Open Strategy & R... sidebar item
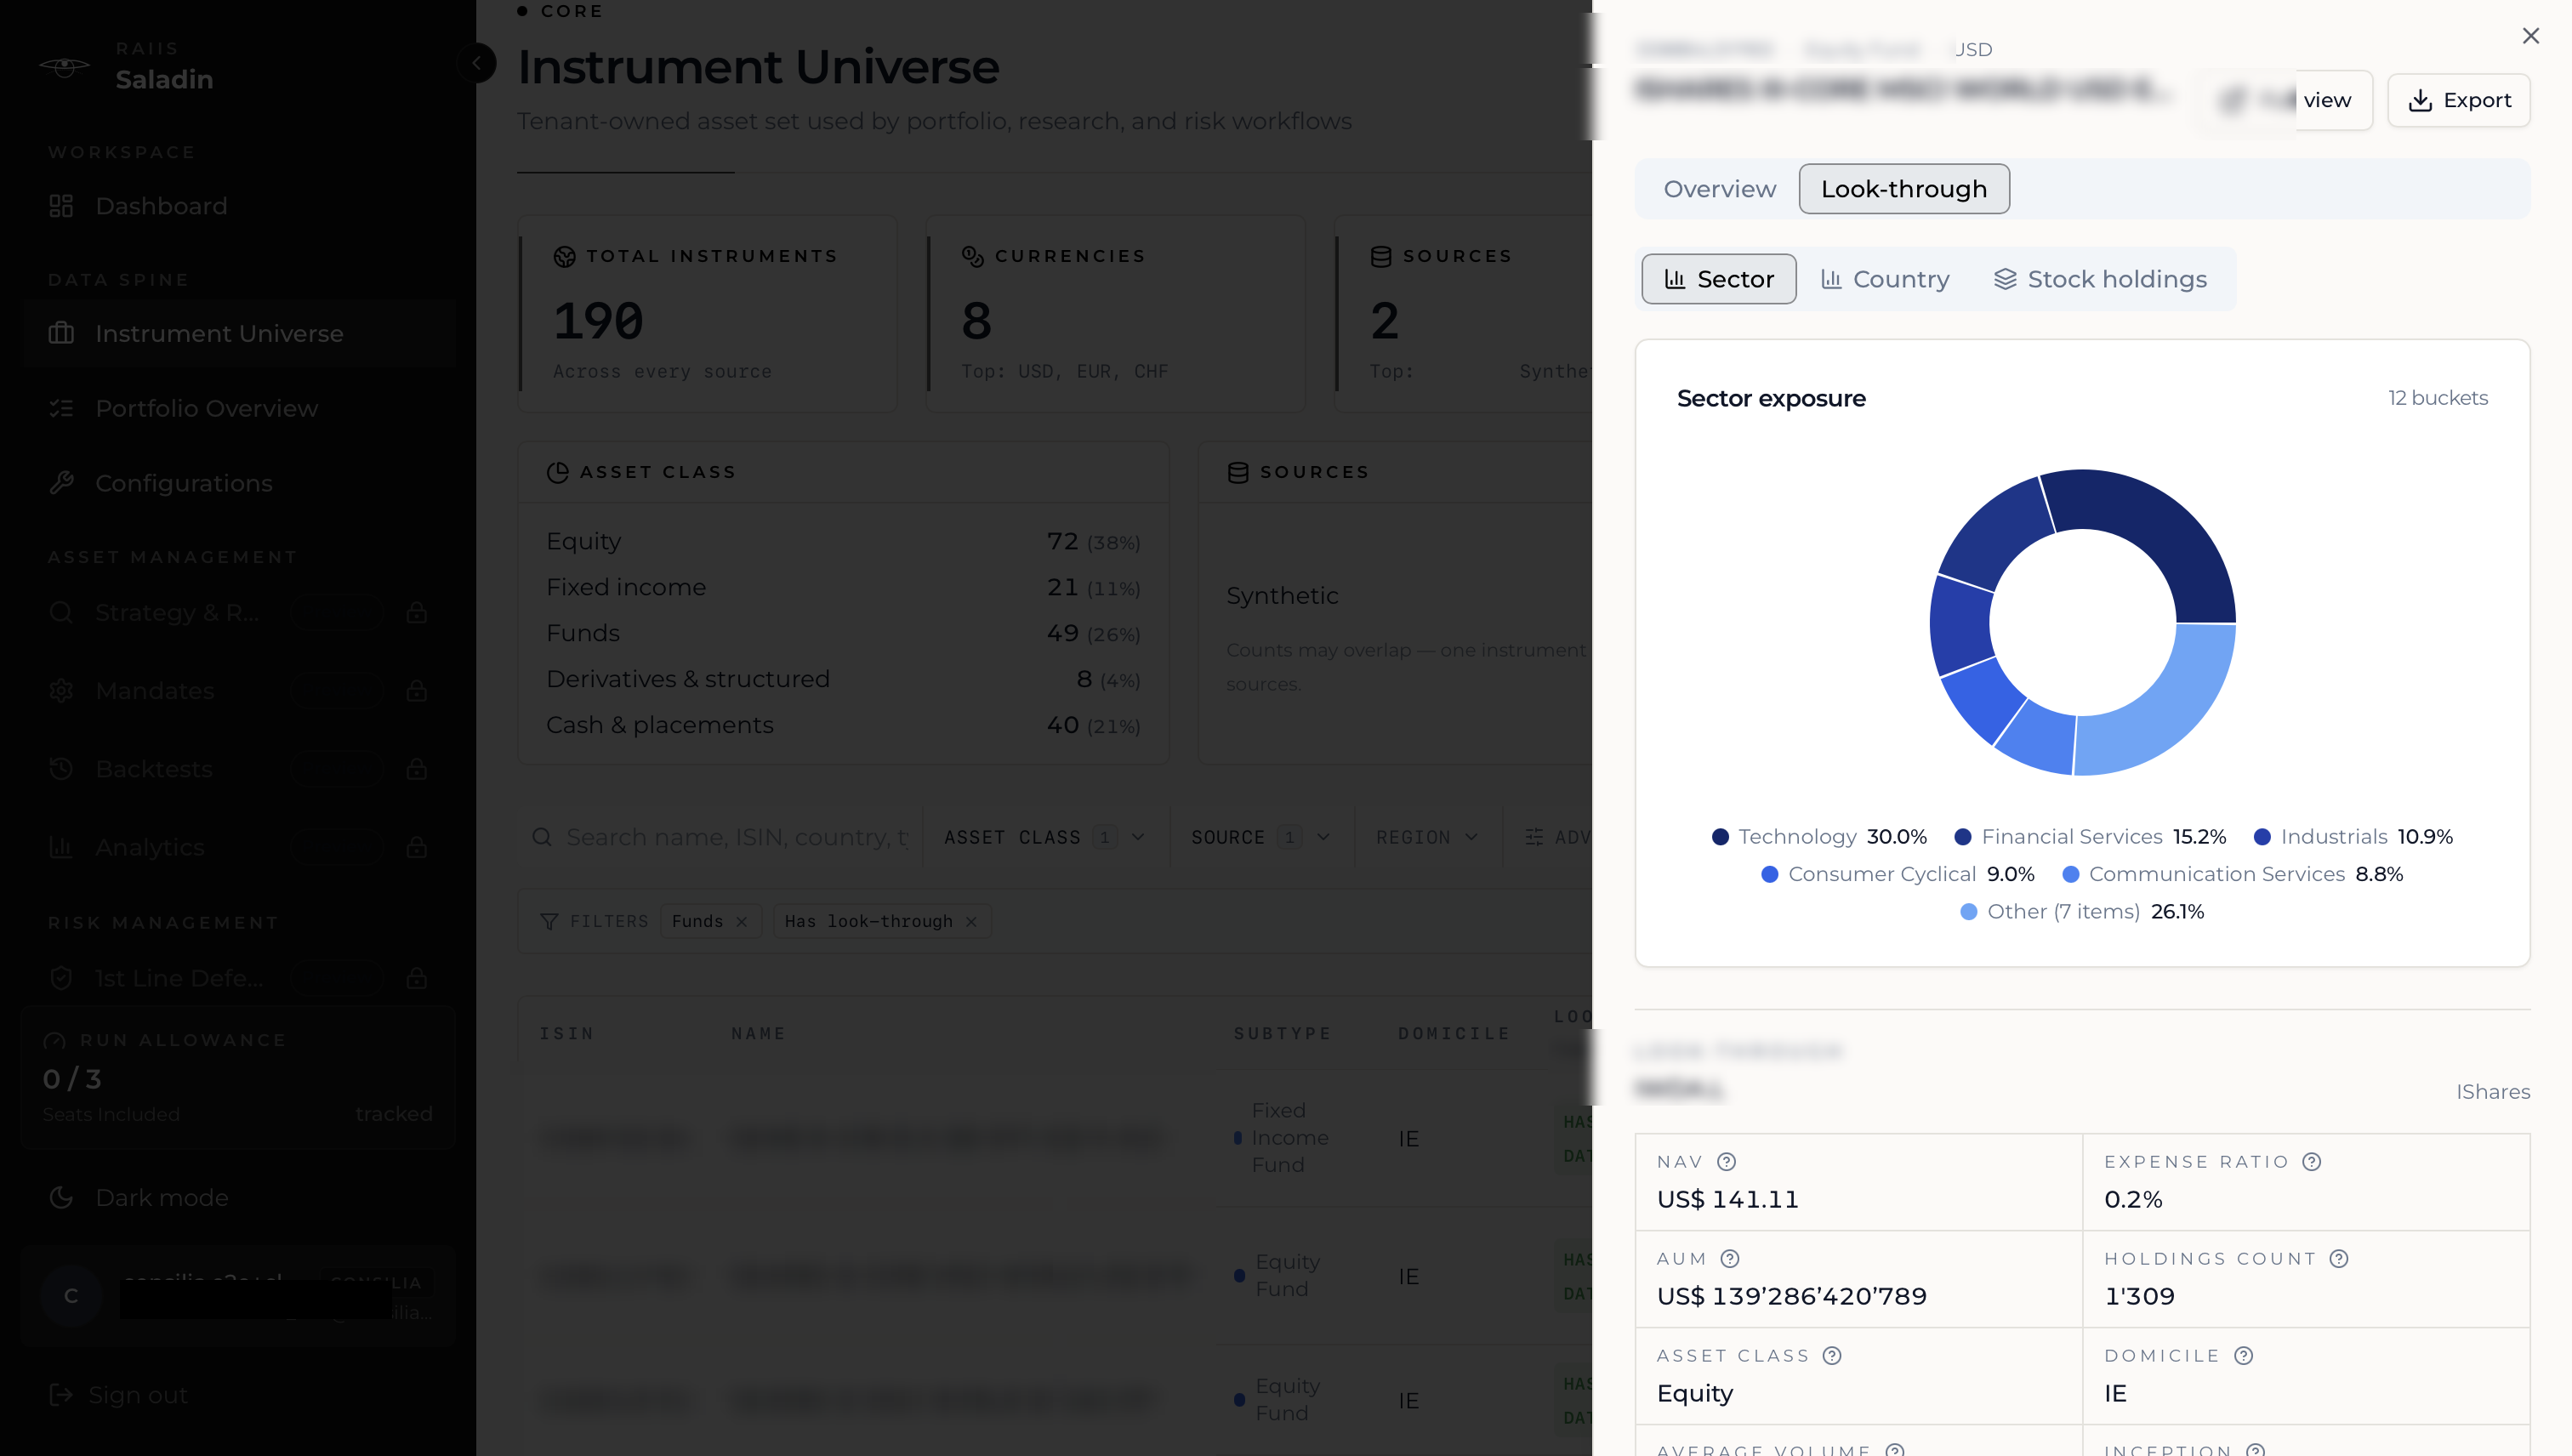The width and height of the screenshot is (2572, 1456). (x=238, y=612)
